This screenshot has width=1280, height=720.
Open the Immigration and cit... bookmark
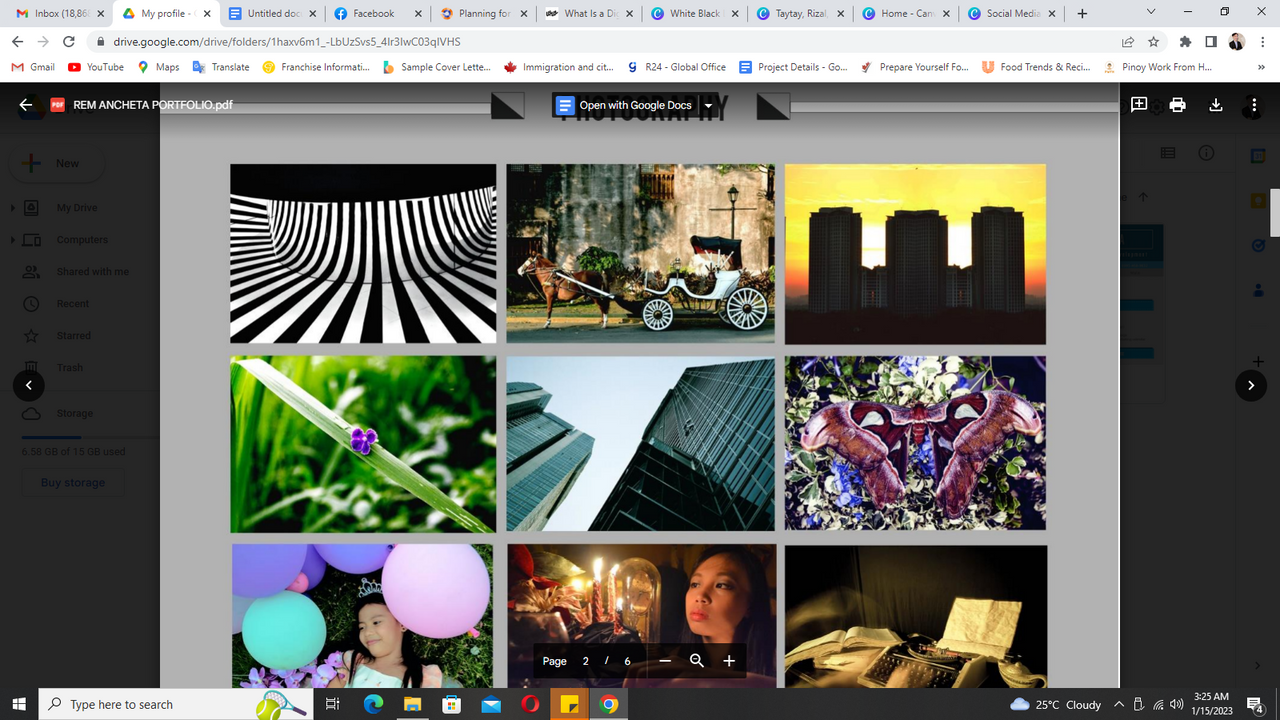(558, 67)
